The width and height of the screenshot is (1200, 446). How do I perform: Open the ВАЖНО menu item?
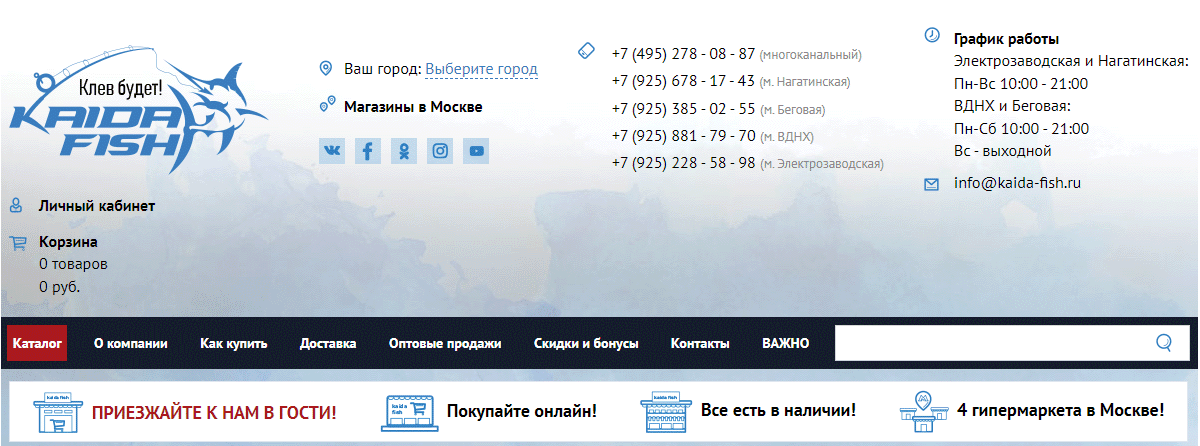pos(785,343)
